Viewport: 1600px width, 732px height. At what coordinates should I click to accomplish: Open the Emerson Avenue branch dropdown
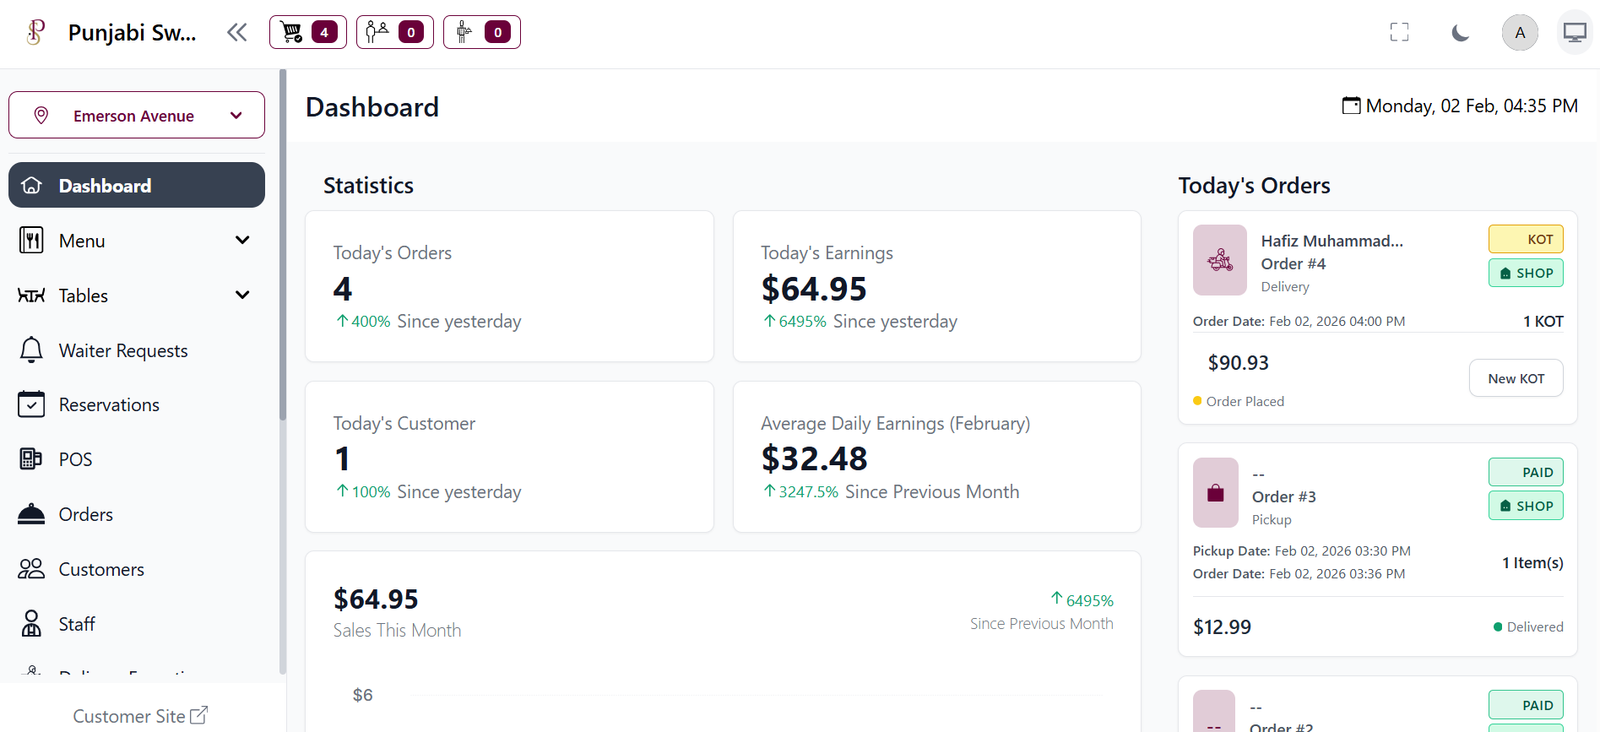136,115
